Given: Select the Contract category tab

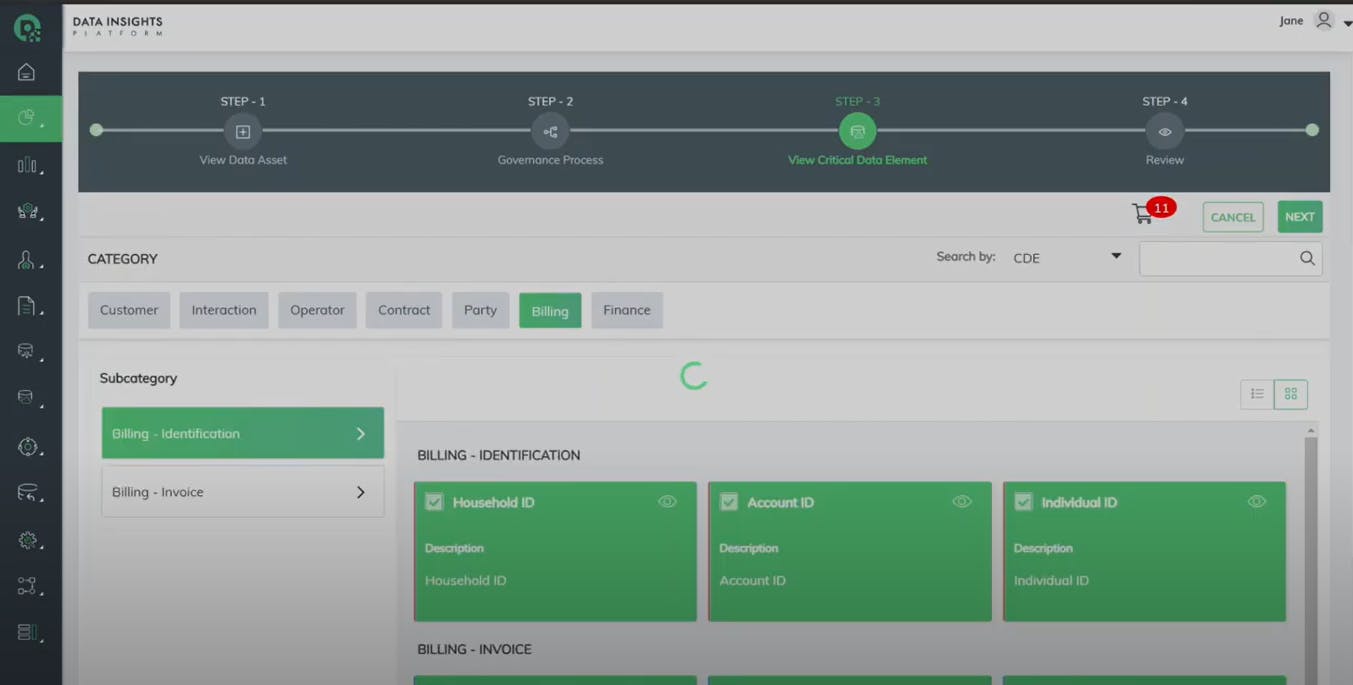Looking at the screenshot, I should tap(404, 310).
